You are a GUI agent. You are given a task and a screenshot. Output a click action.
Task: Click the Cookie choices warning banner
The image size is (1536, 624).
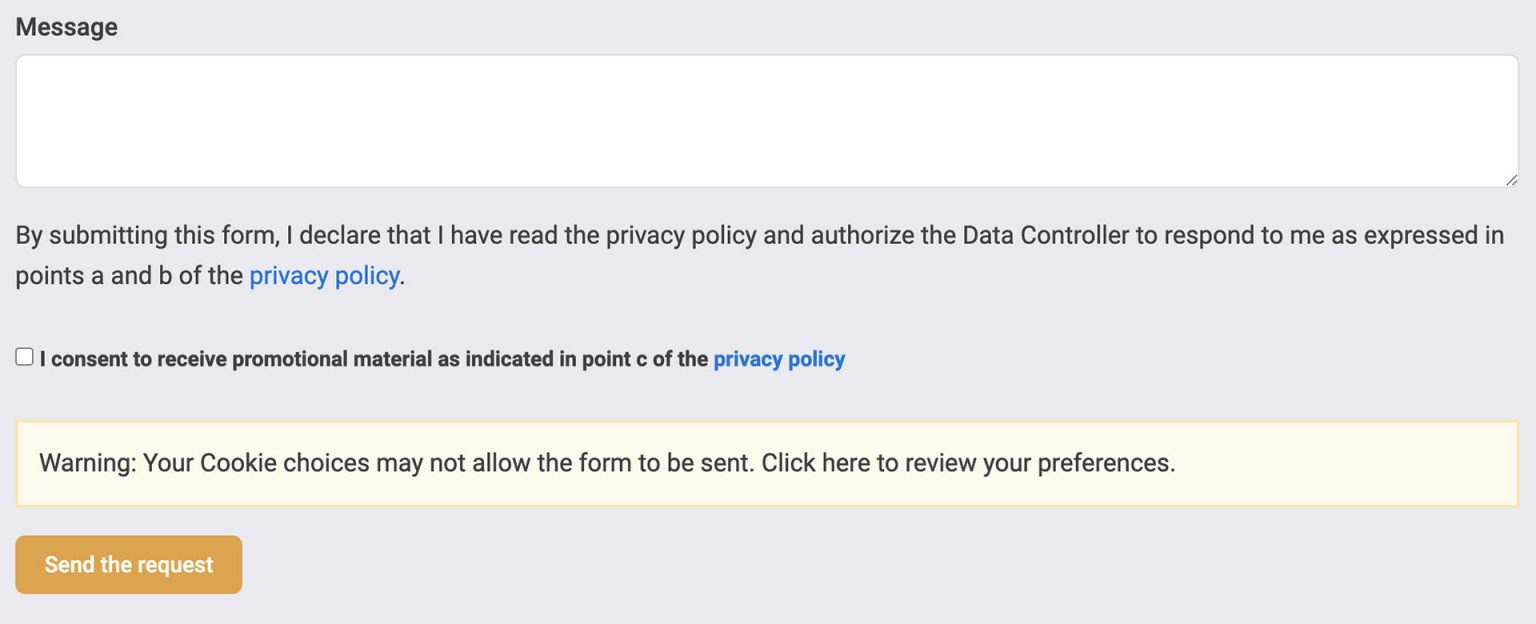(768, 463)
